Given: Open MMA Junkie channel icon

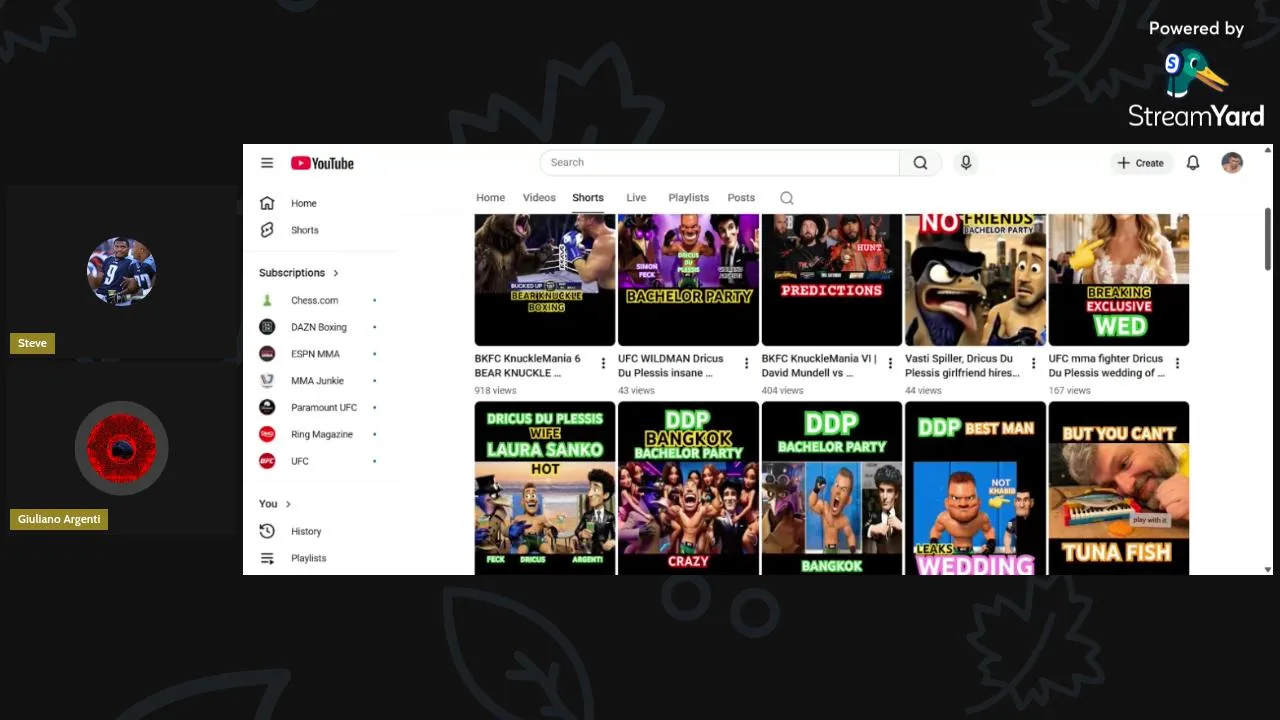Looking at the screenshot, I should pyautogui.click(x=267, y=381).
